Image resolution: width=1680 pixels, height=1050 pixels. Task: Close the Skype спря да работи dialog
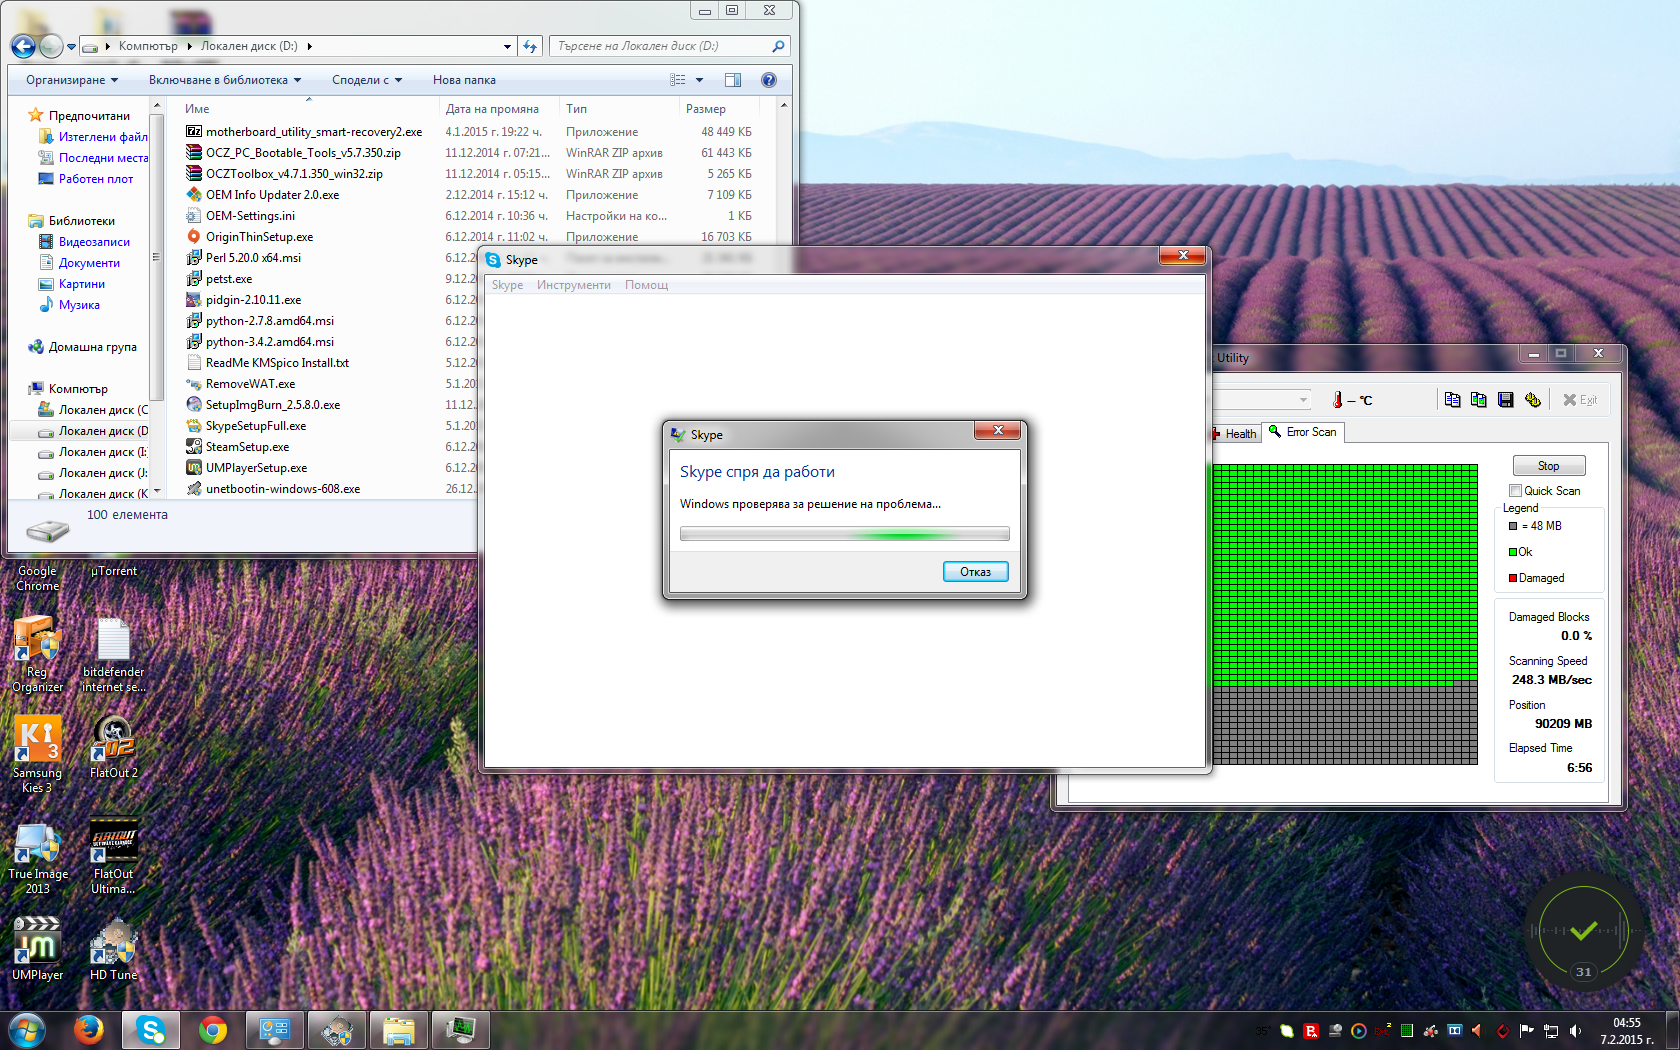tap(998, 430)
